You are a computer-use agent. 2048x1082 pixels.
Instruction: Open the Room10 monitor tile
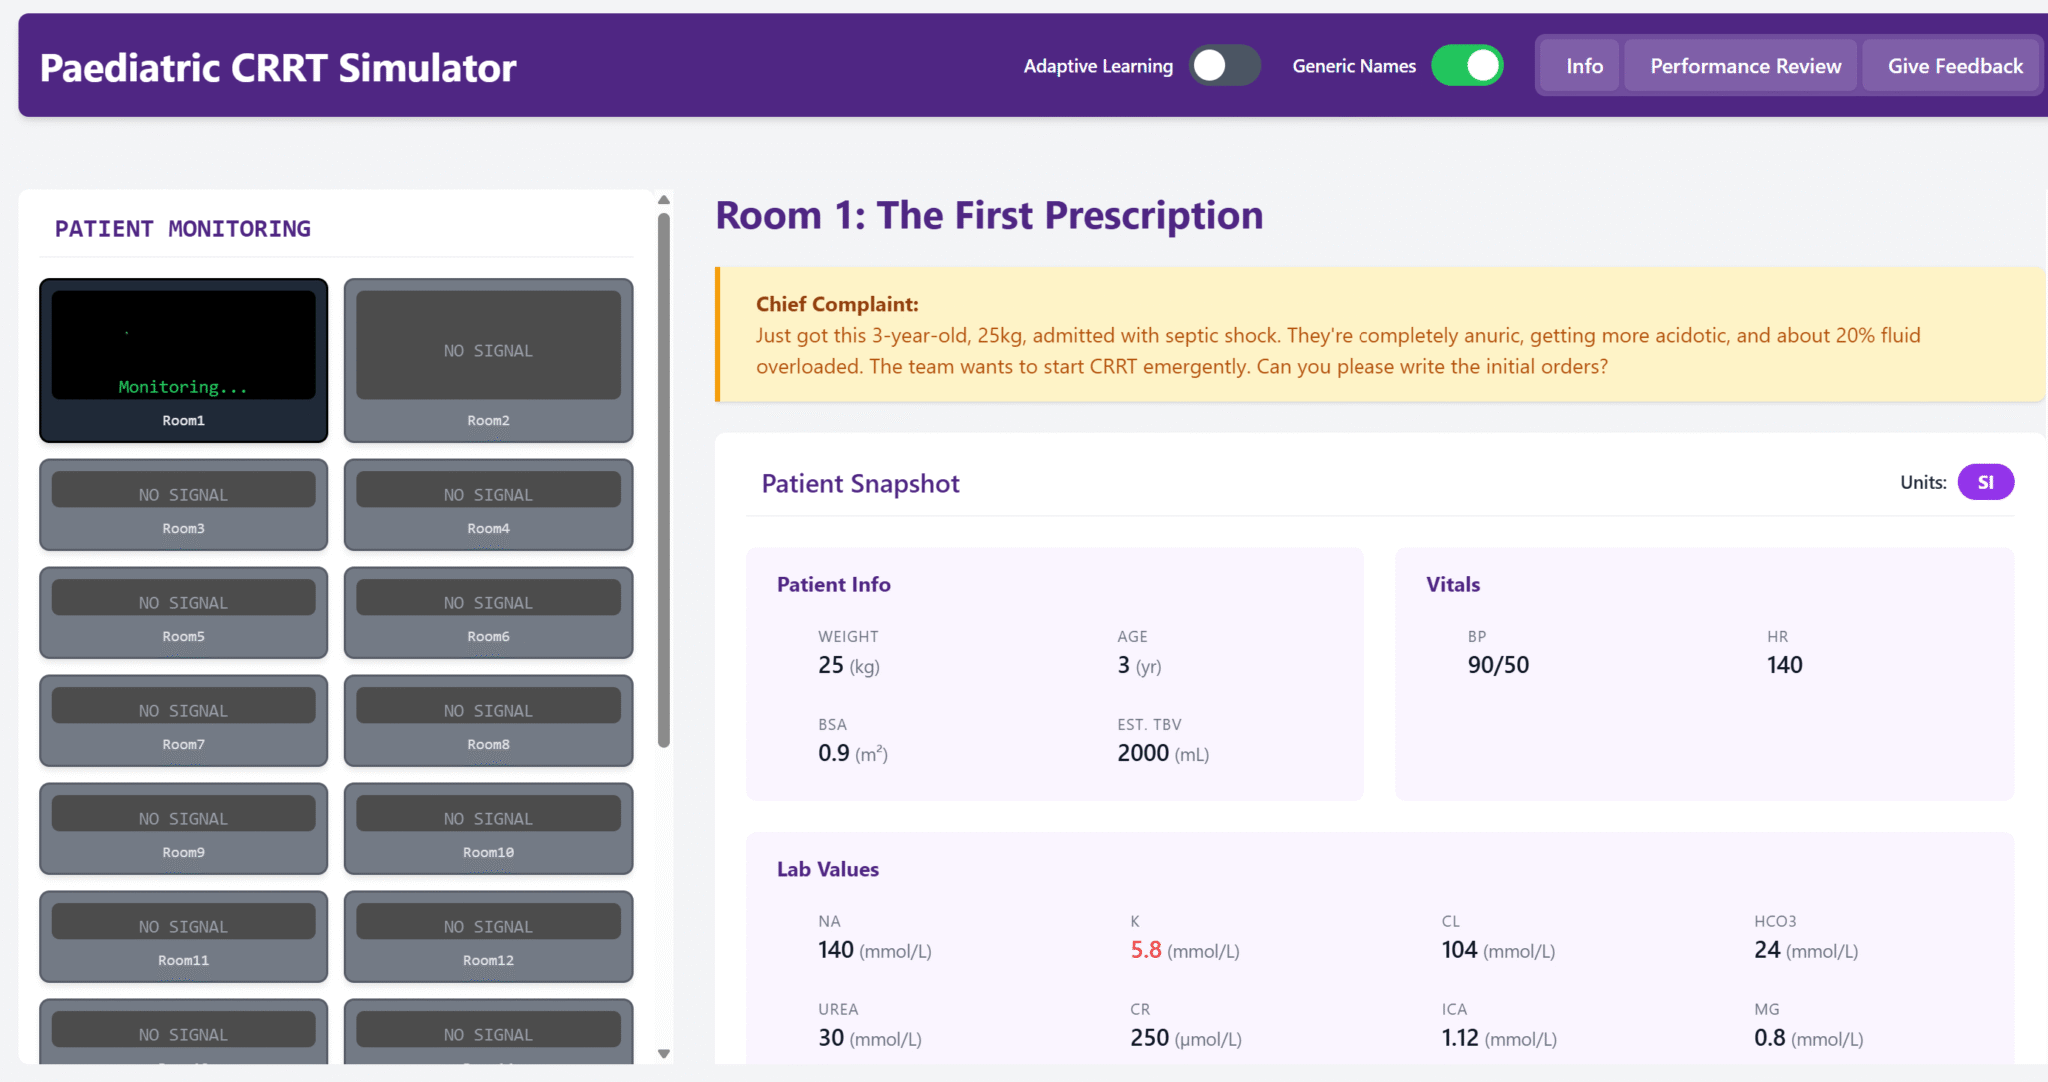(488, 828)
